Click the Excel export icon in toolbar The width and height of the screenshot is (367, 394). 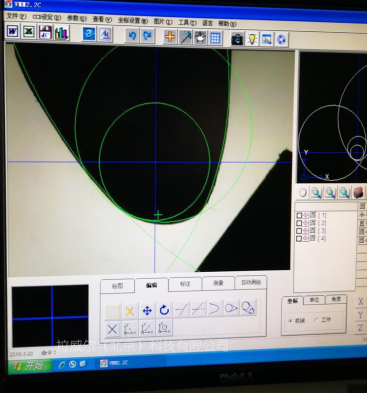[29, 32]
